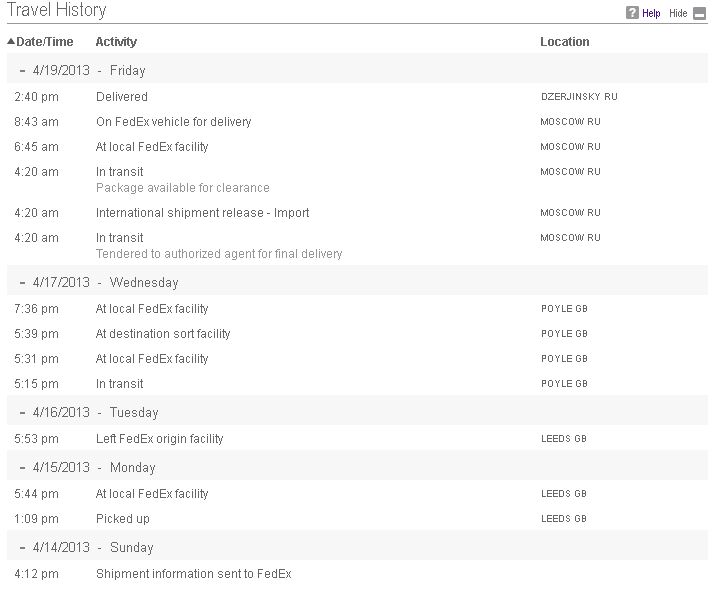The width and height of the screenshot is (712, 596).
Task: Collapse the 4/16/2013 Tuesday group
Action: pyautogui.click(x=22, y=413)
